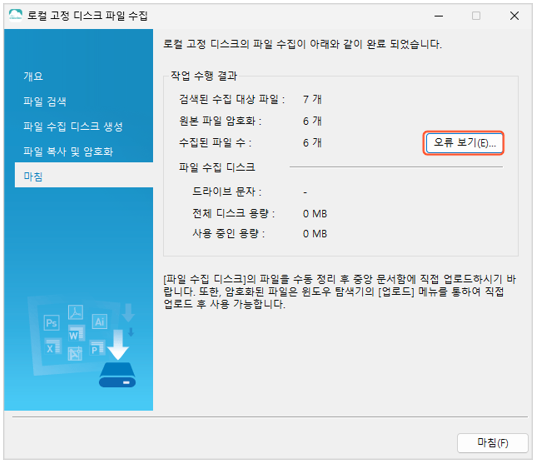Viewport: 537px width, 464px height.
Task: Click the W Word document icon
Action: pyautogui.click(x=76, y=334)
